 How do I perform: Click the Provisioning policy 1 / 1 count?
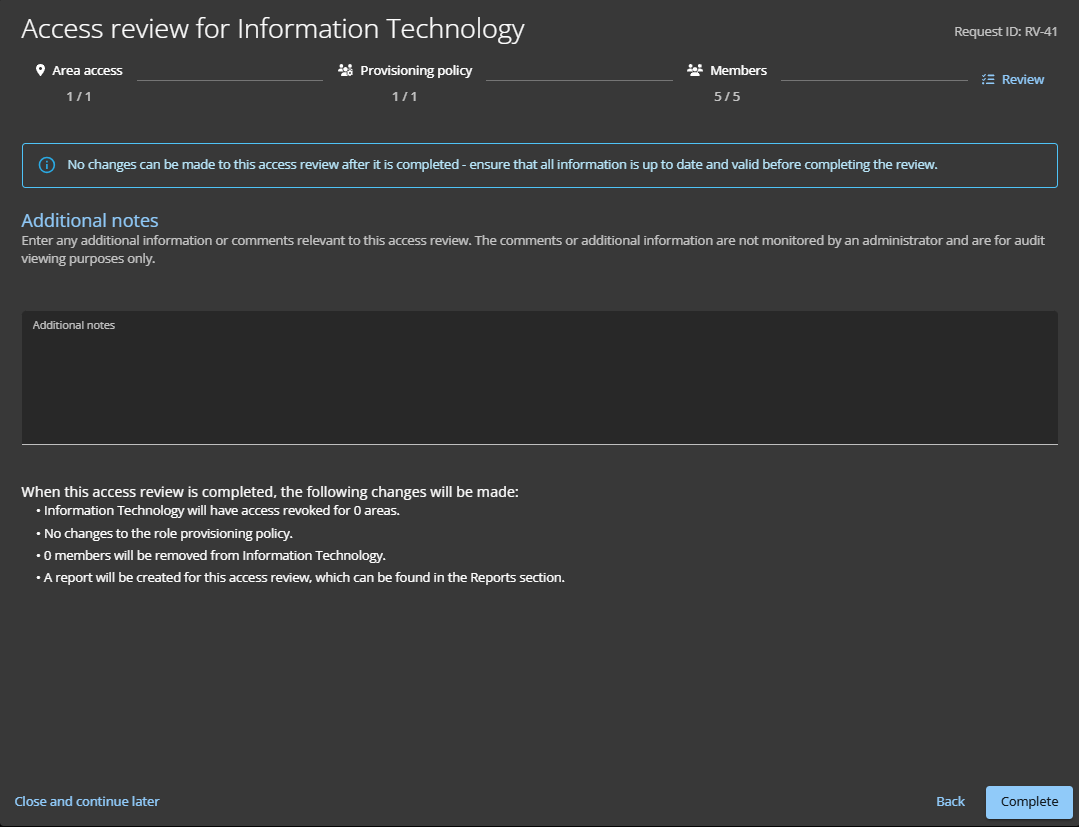click(404, 97)
